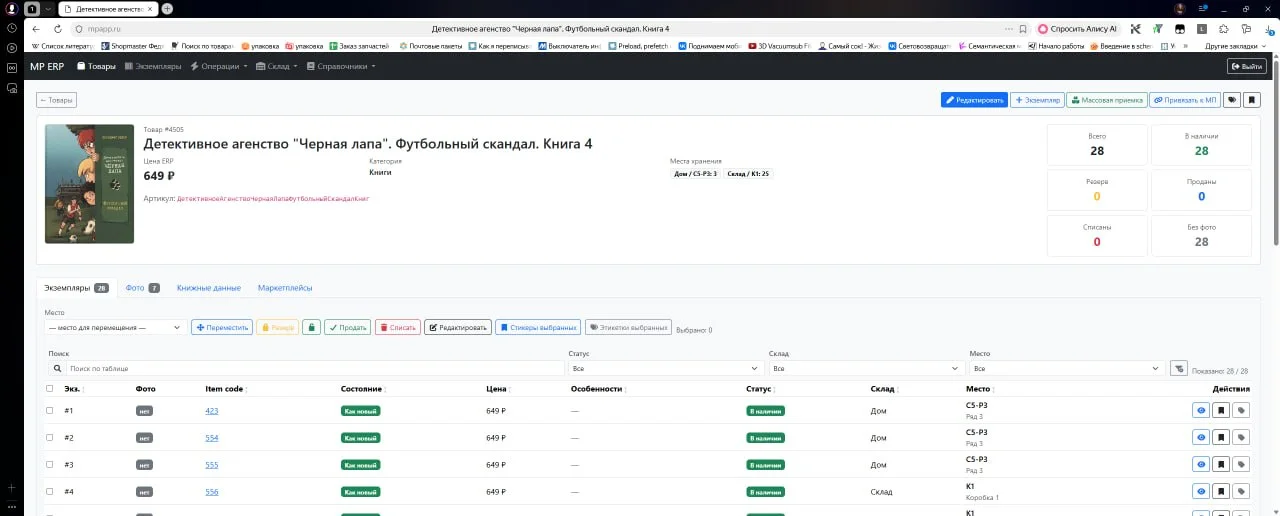Viewport: 1280px width, 516px height.
Task: Click the clear filters icon beside Место filter
Action: 1179,368
